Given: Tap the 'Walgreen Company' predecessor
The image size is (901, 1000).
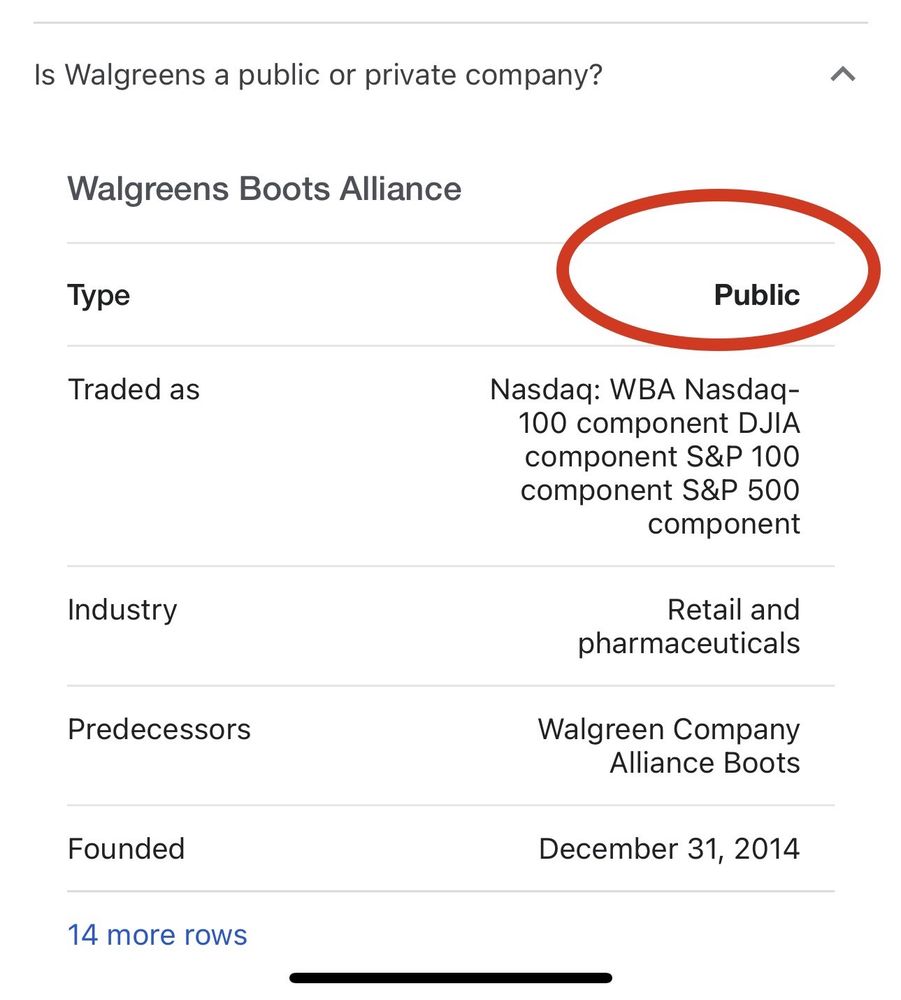Looking at the screenshot, I should coord(668,729).
